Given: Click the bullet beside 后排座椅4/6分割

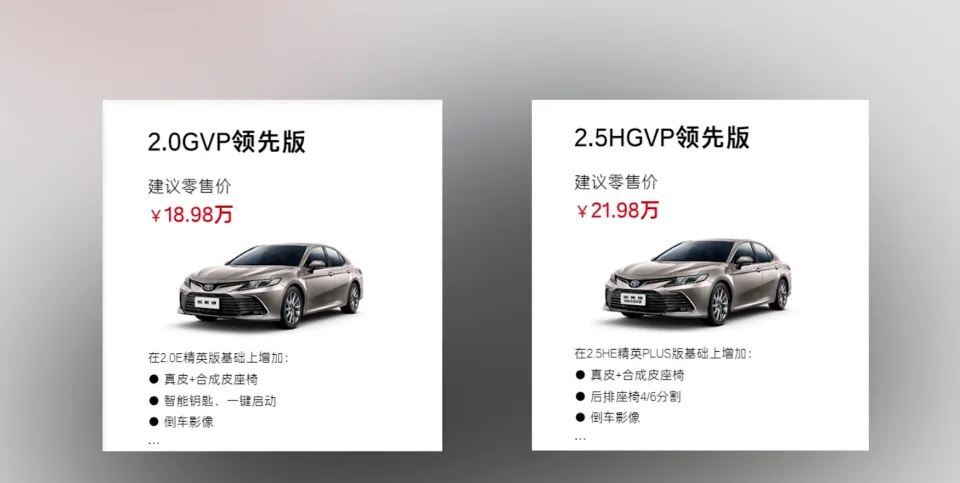Looking at the screenshot, I should click(x=580, y=396).
